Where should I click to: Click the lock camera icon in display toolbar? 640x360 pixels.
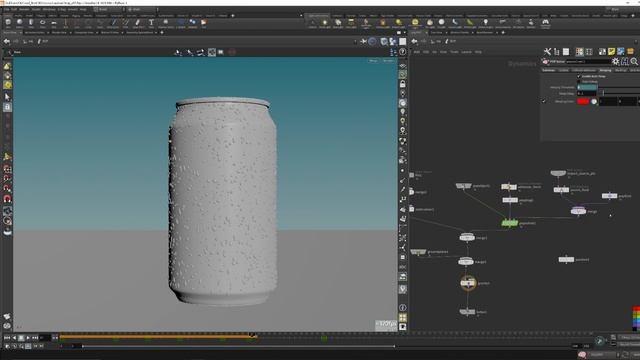tap(402, 84)
